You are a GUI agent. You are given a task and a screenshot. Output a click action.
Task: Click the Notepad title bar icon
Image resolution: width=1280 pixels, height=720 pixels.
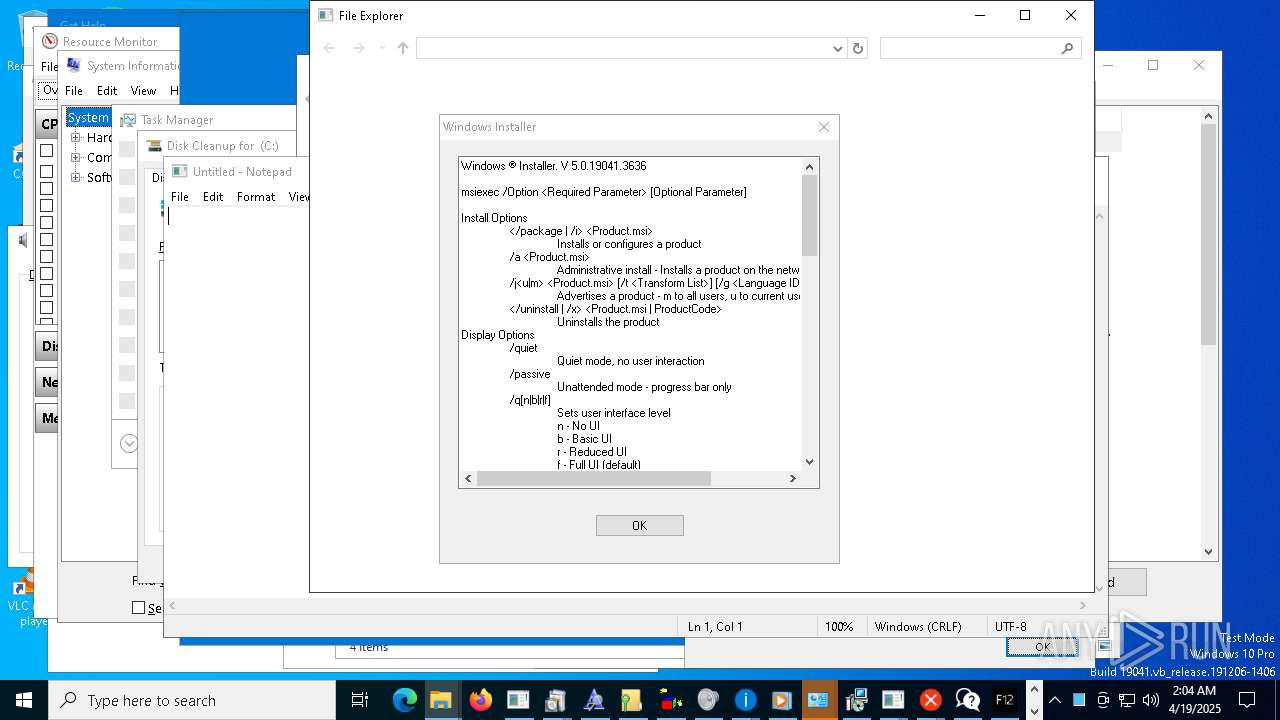(180, 171)
